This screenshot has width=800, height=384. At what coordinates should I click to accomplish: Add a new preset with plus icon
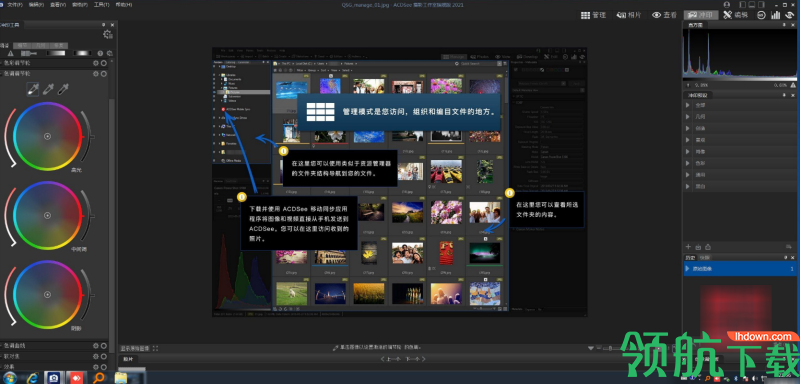[688, 247]
